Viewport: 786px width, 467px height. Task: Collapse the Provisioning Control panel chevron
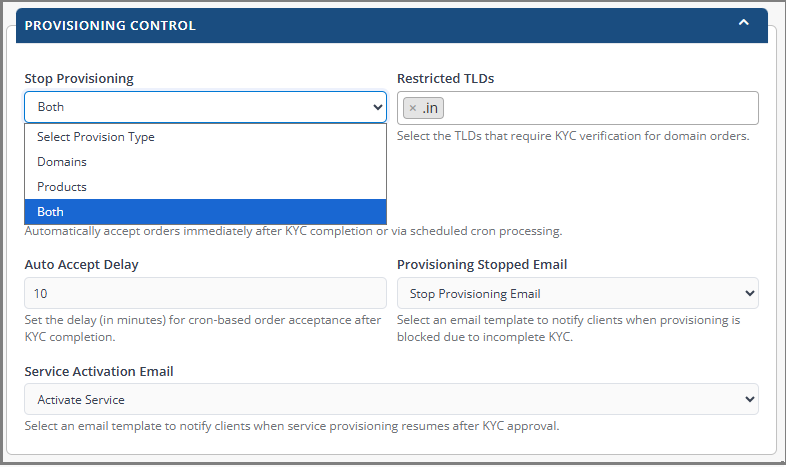tap(743, 23)
